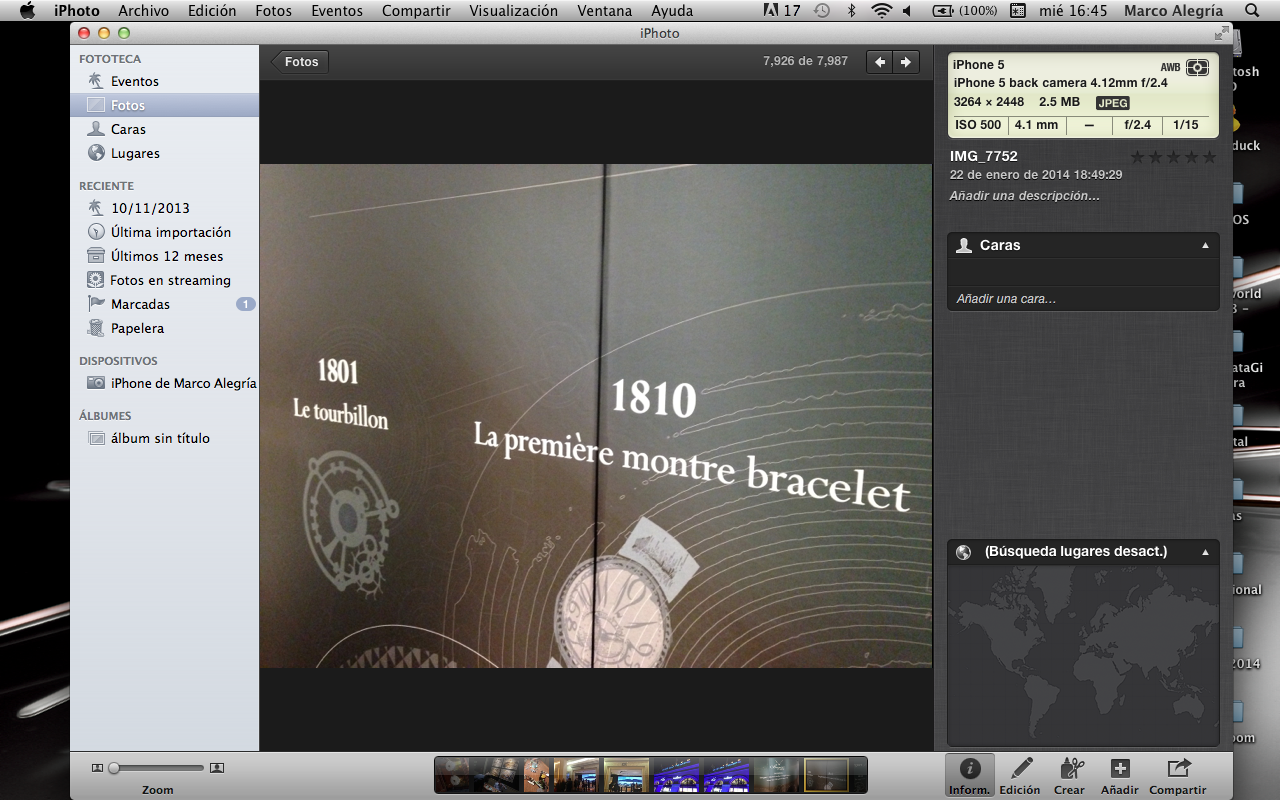
Task: Open the Visualización menu
Action: pyautogui.click(x=513, y=11)
